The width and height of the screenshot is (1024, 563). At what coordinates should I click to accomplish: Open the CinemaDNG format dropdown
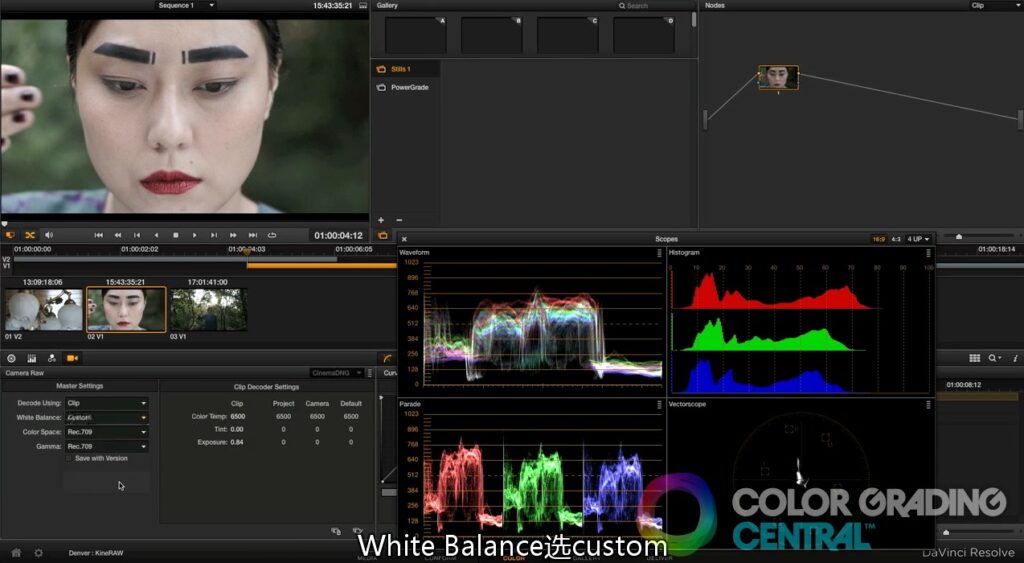tap(336, 373)
